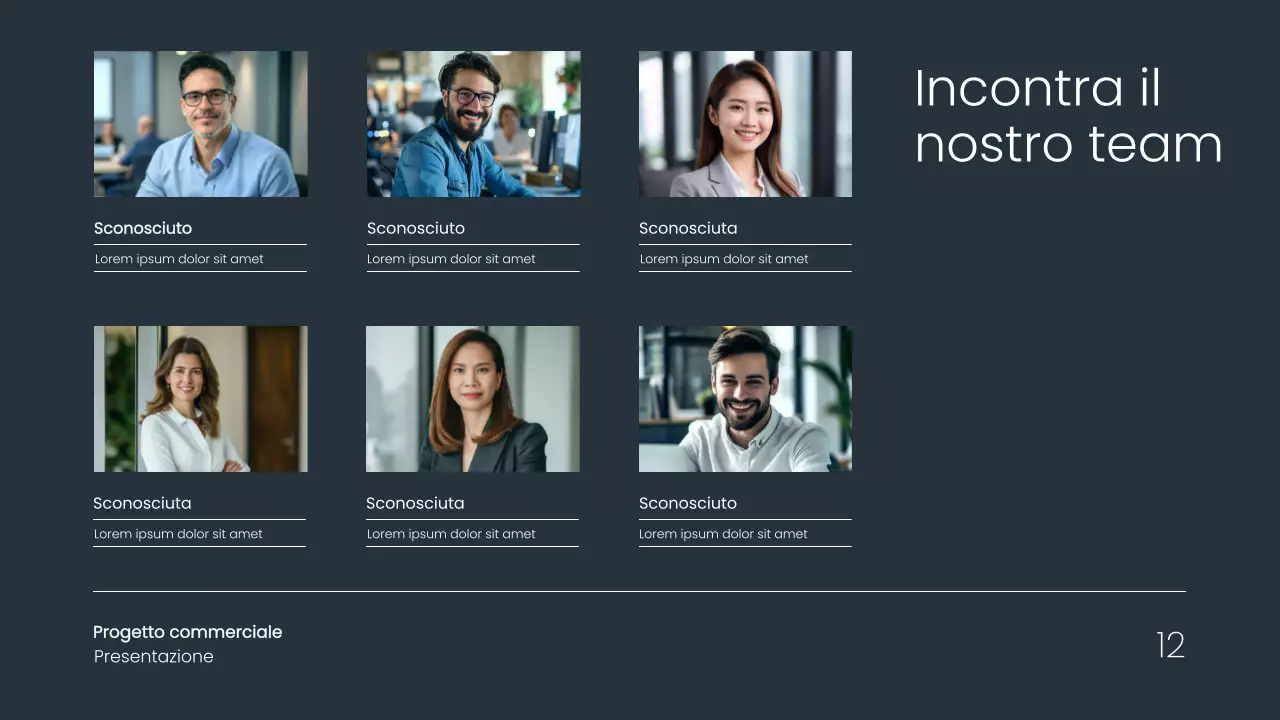Click Lorem ipsum text under gray blazer woman
The width and height of the screenshot is (1280, 720).
724,259
